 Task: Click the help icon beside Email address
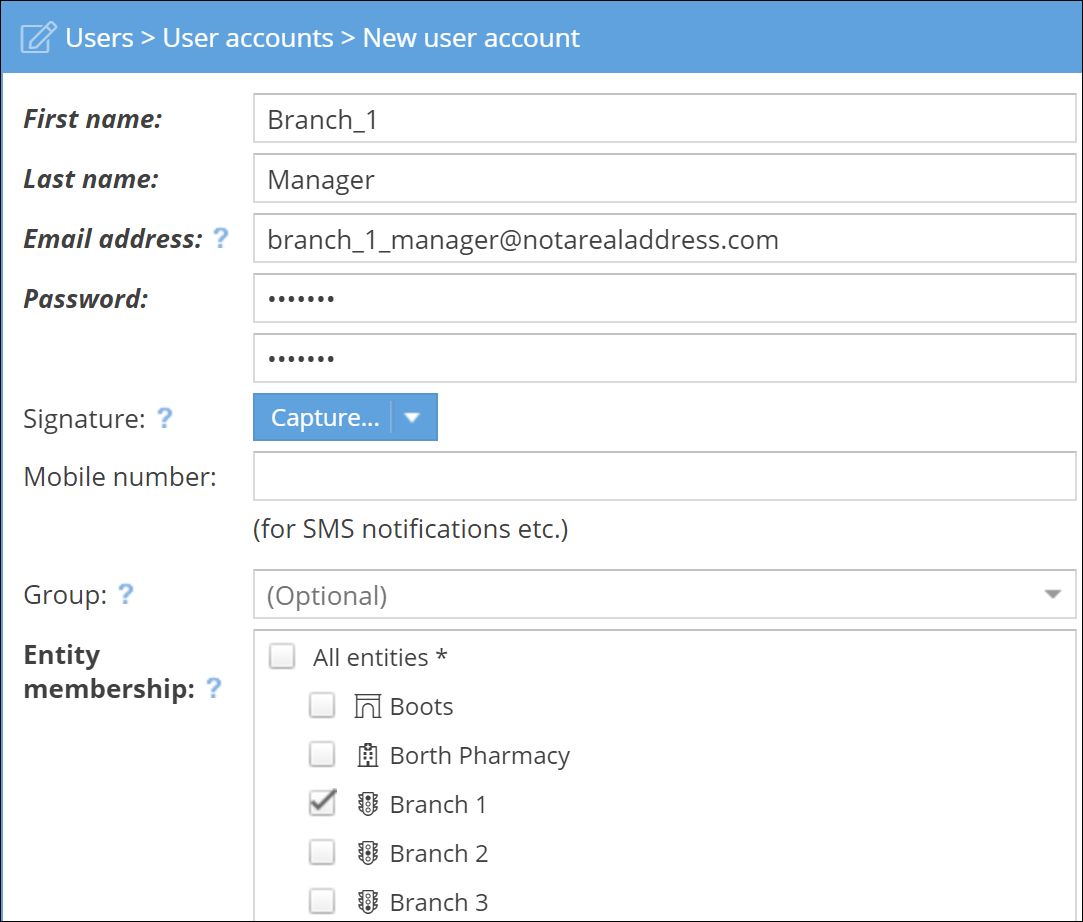pos(220,239)
